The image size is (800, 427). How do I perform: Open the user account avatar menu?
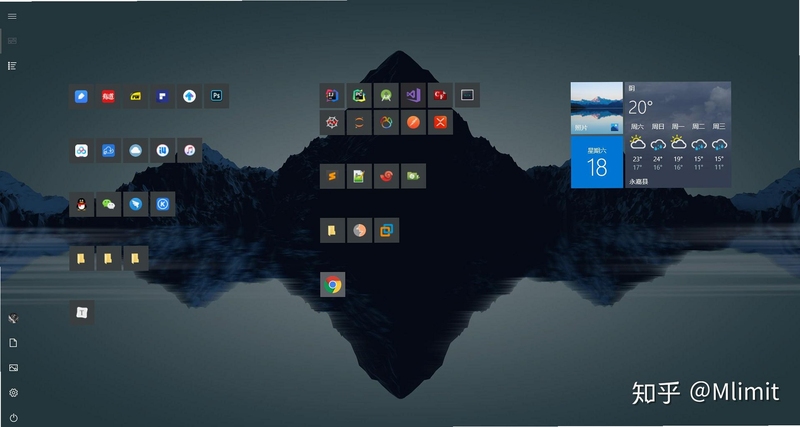click(x=13, y=318)
